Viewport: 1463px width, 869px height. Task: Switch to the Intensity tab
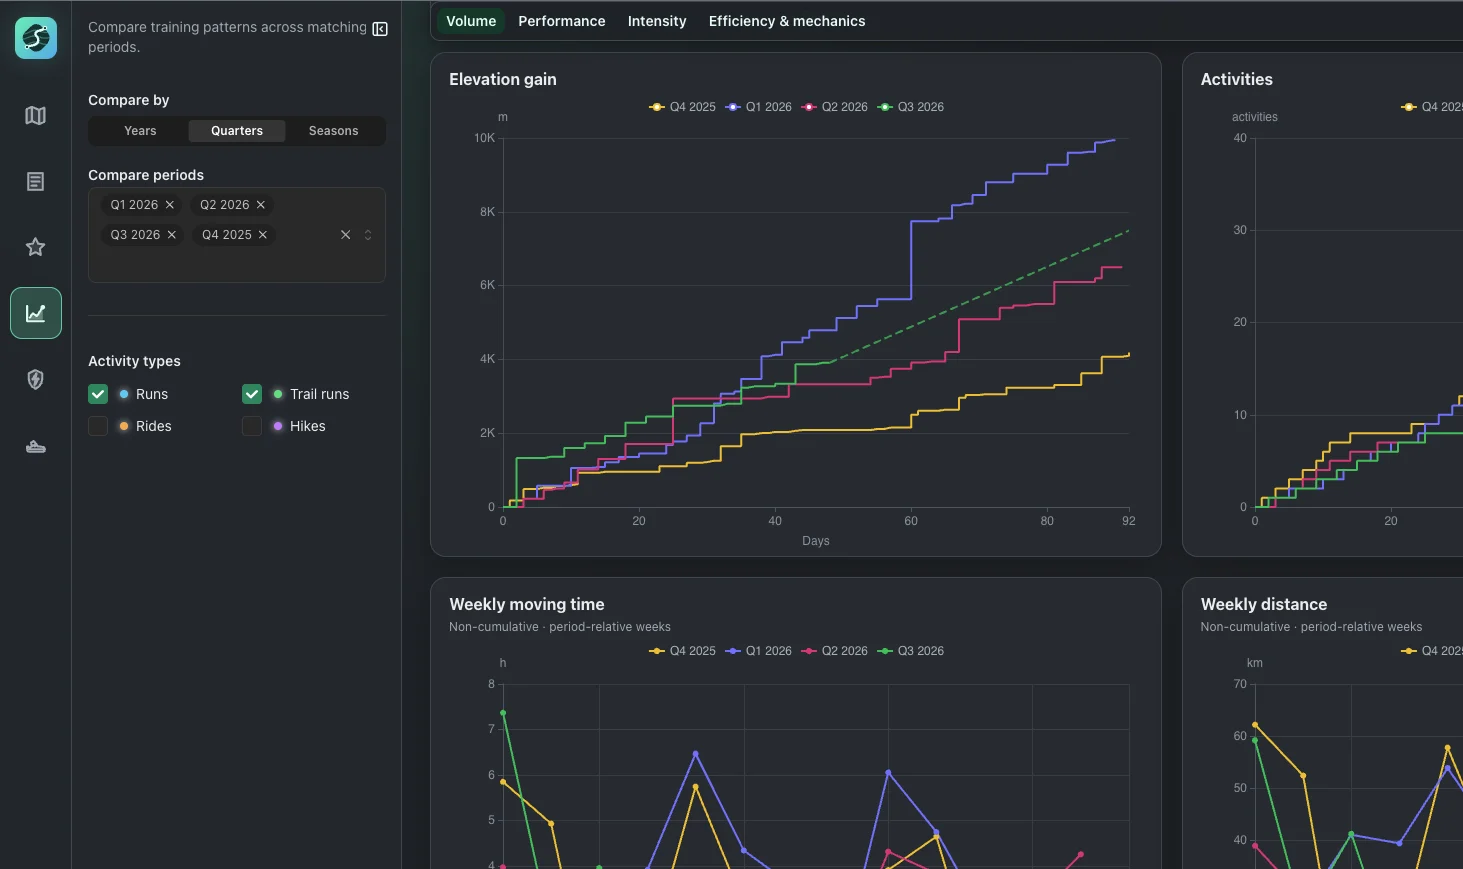(657, 21)
